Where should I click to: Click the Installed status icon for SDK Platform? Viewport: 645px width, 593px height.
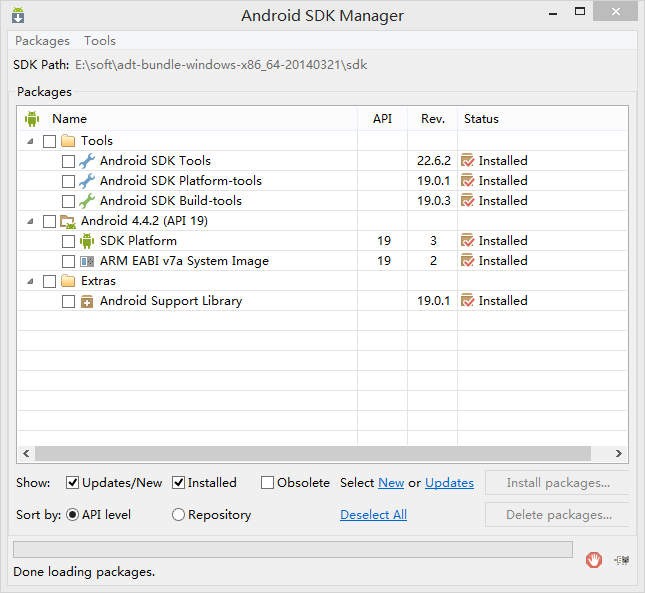pos(468,241)
